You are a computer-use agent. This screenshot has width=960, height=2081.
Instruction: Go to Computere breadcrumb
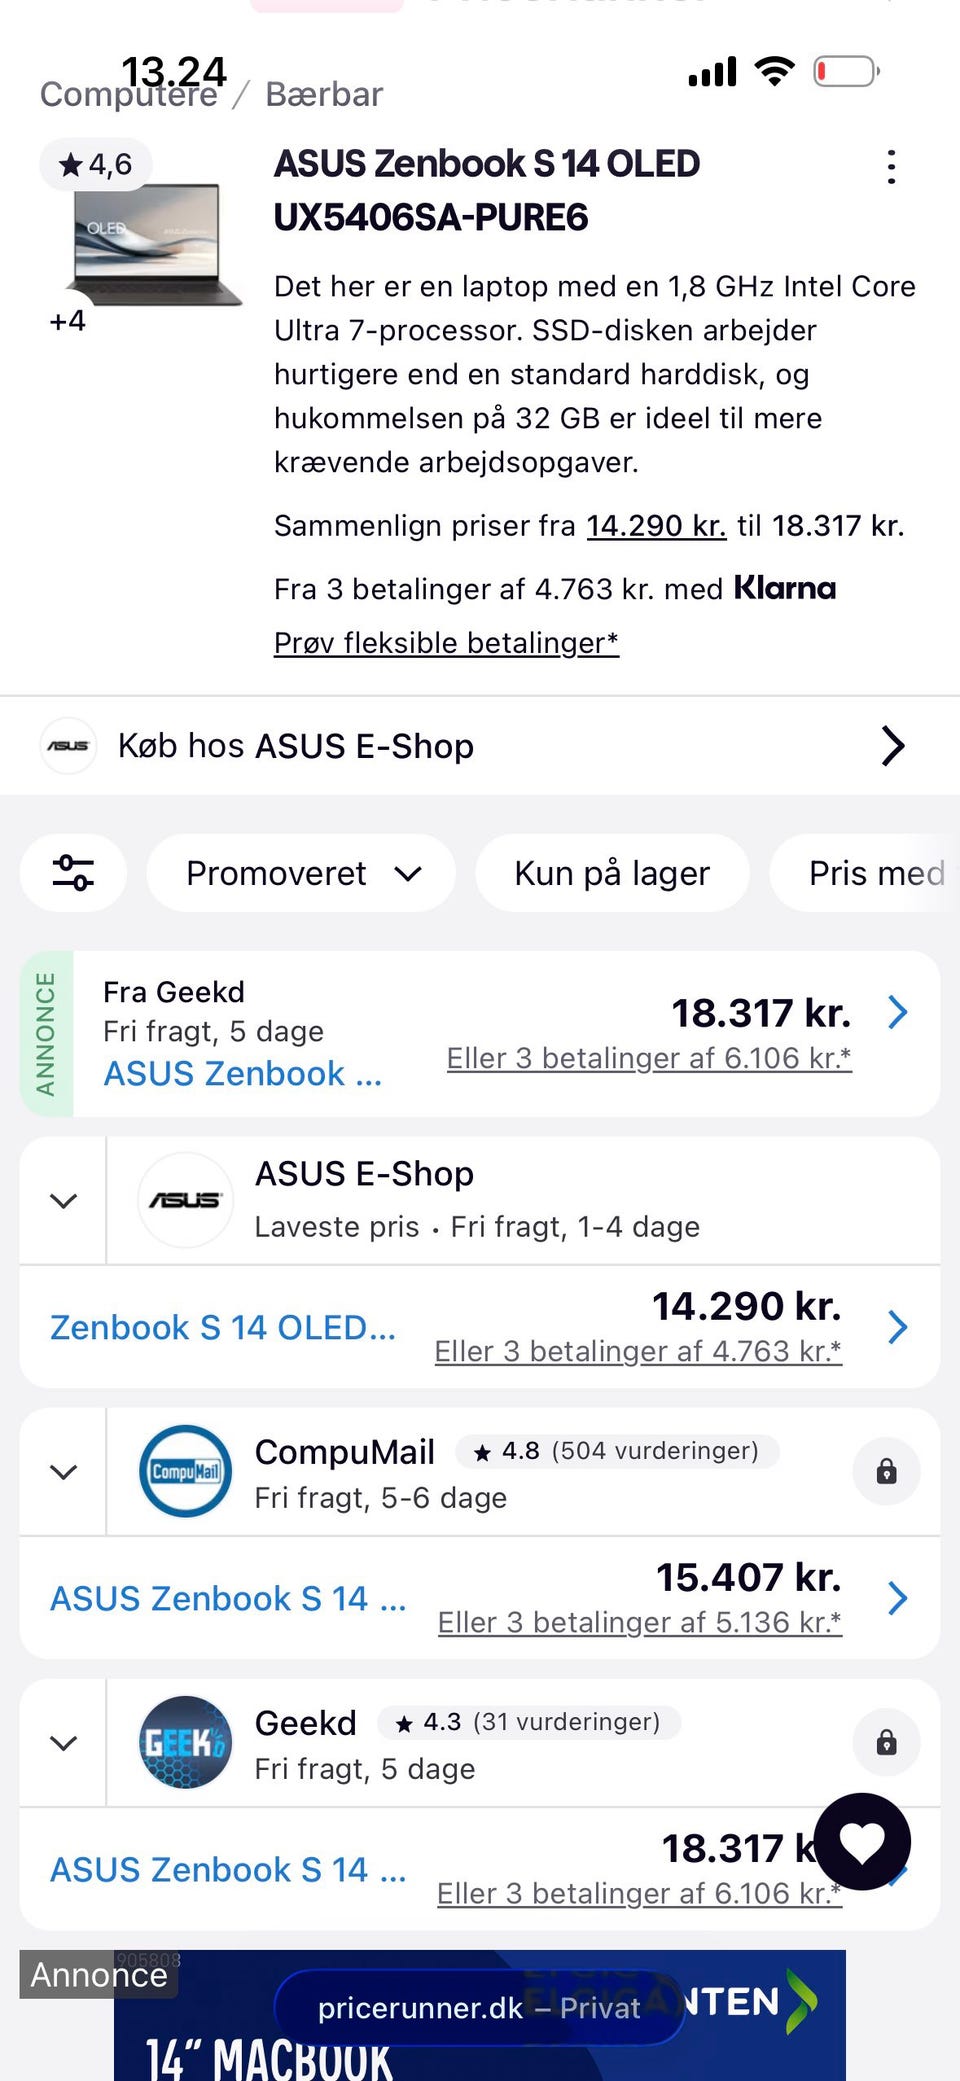(x=128, y=95)
